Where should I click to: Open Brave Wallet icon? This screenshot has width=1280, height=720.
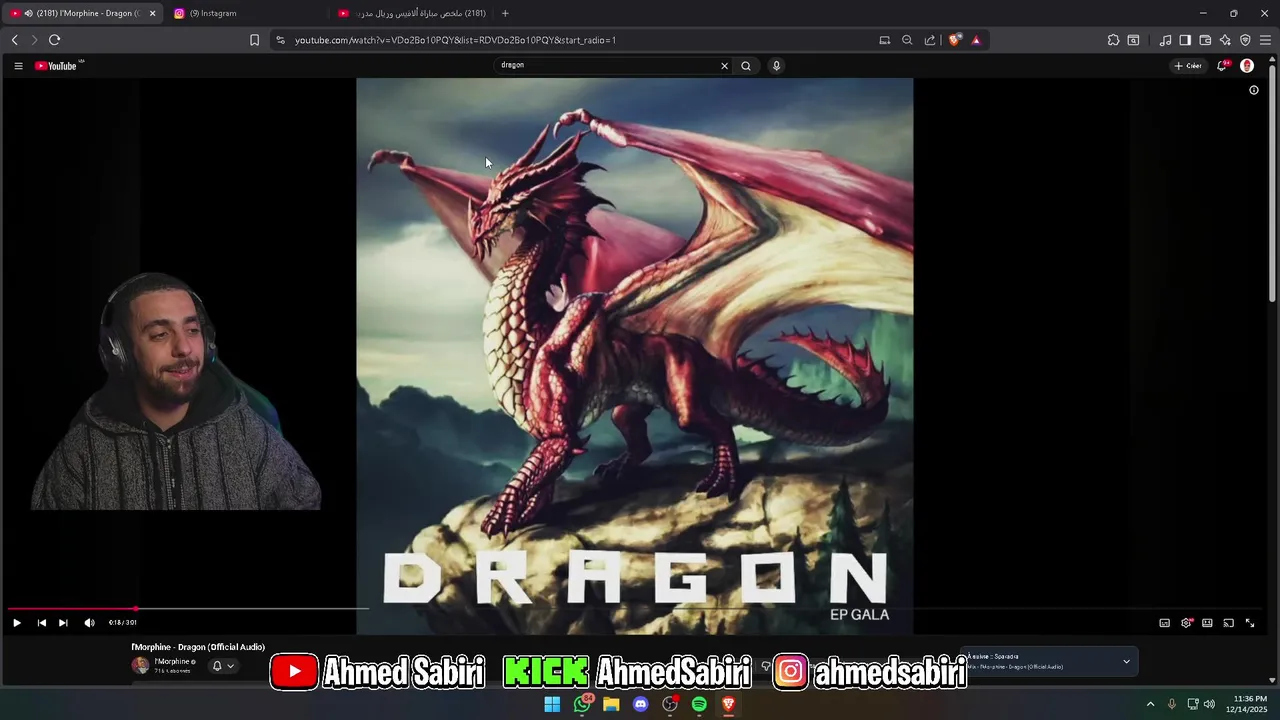(x=1205, y=40)
